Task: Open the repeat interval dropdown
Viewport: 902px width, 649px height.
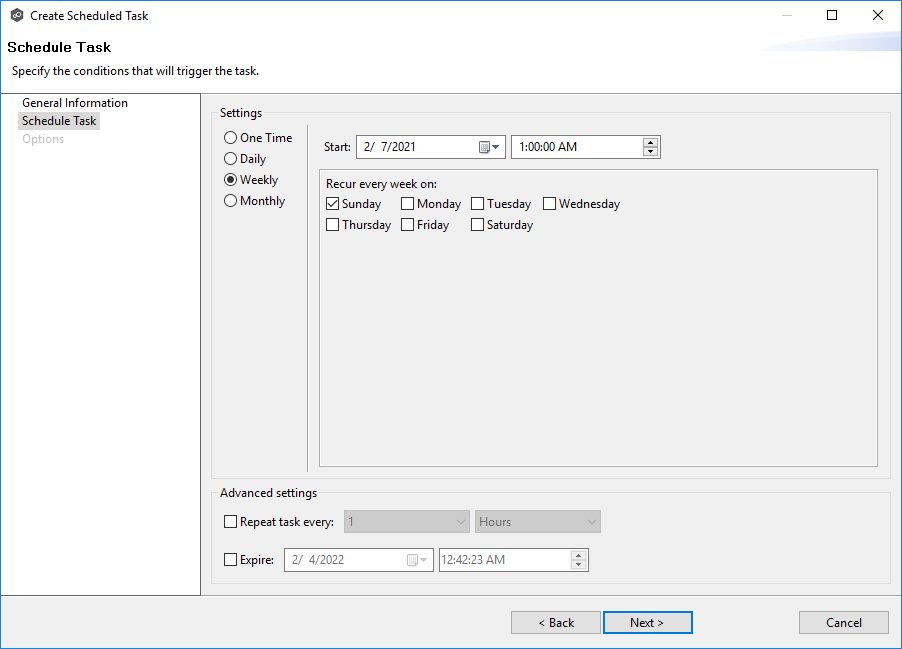Action: pos(462,521)
